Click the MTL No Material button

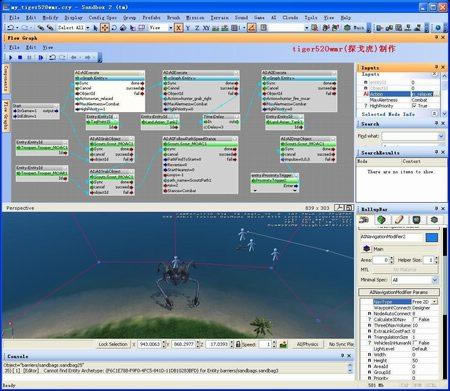(405, 269)
